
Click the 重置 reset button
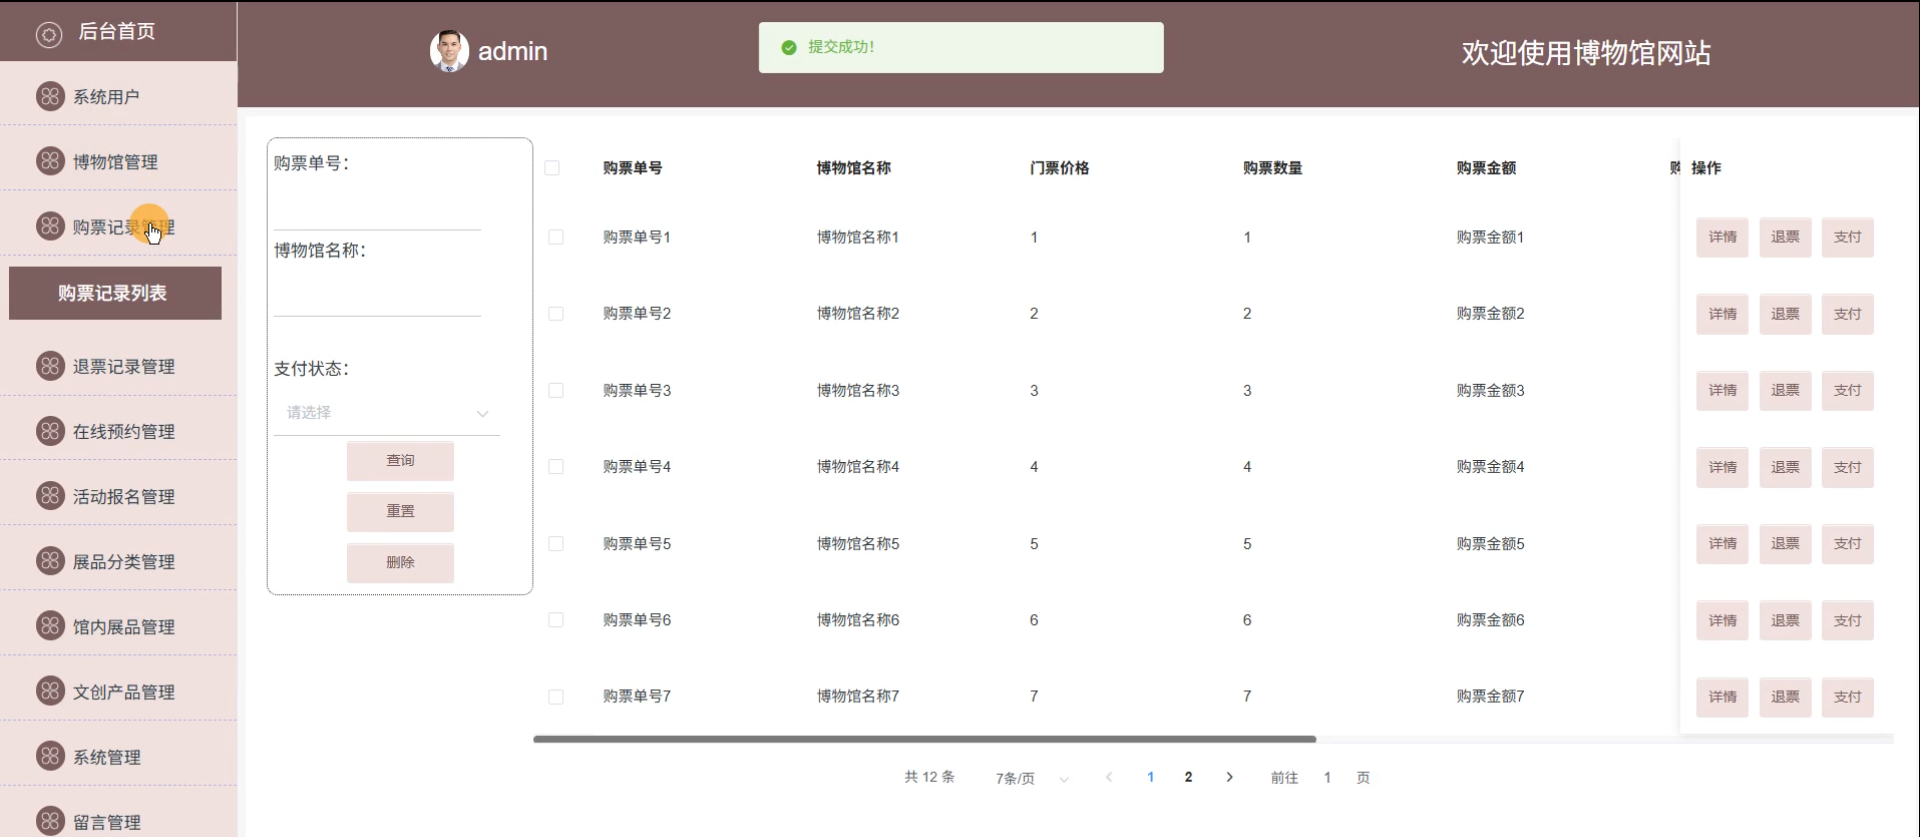(400, 511)
